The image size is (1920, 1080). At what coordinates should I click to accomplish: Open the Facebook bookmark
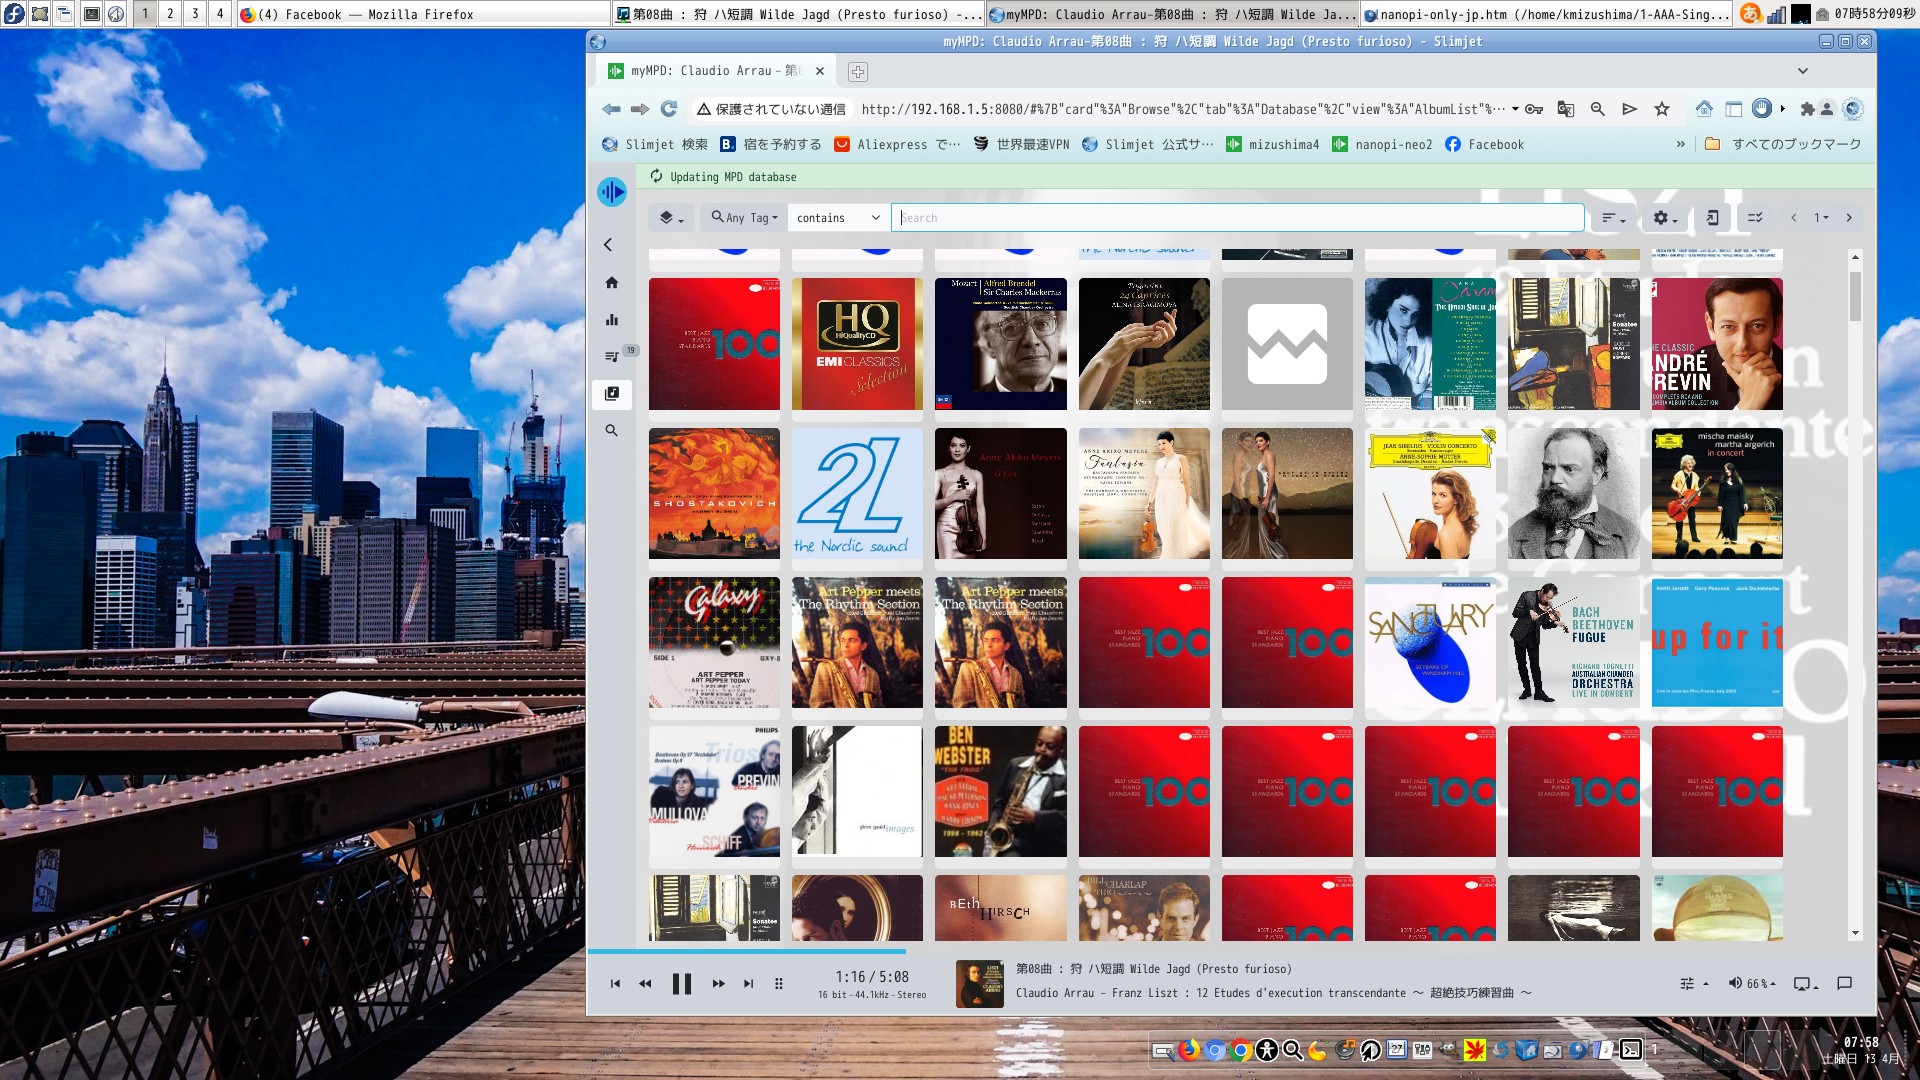click(1485, 145)
